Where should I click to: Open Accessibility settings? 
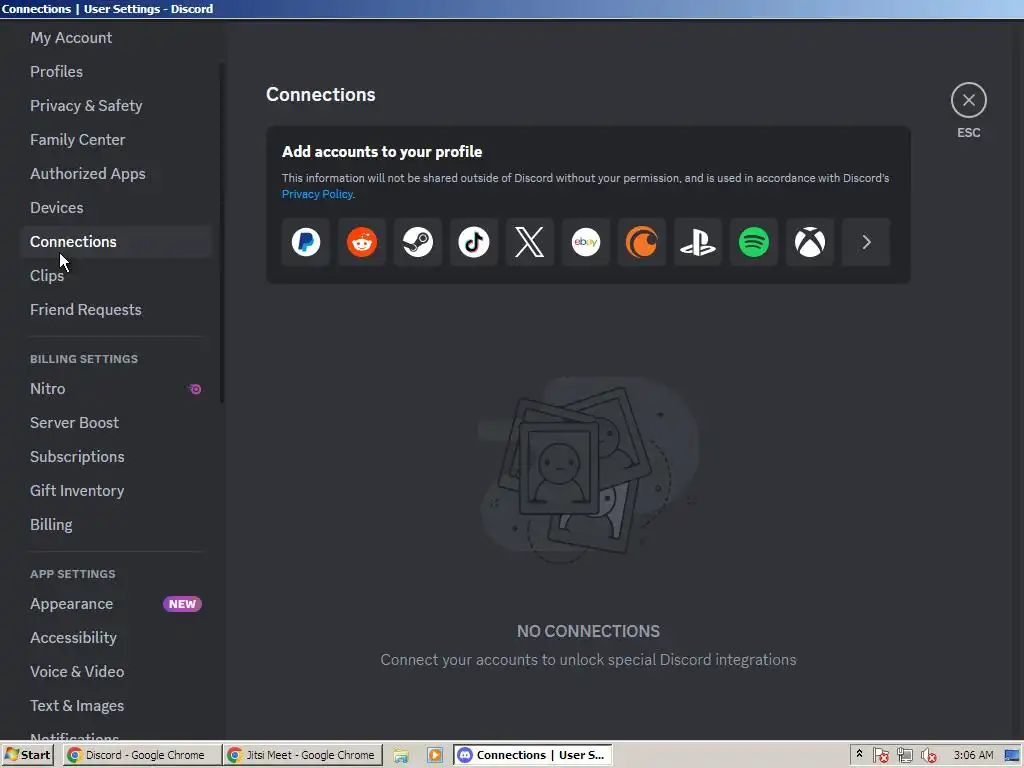point(116,637)
